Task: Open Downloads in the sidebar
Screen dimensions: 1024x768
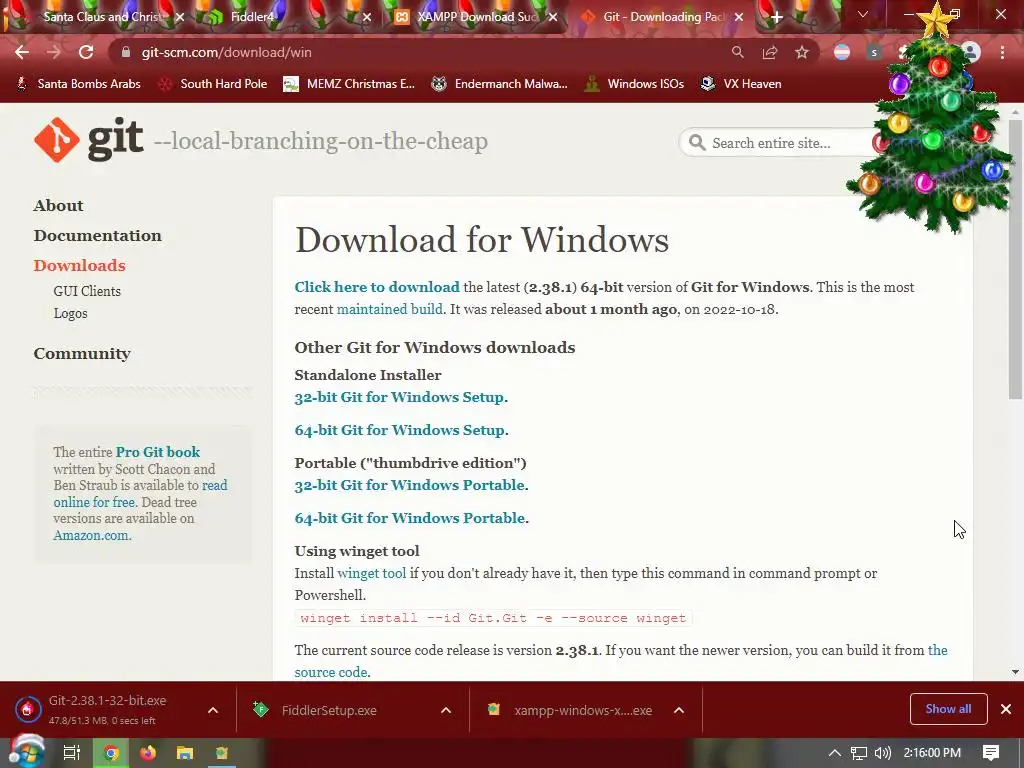Action: pos(79,266)
